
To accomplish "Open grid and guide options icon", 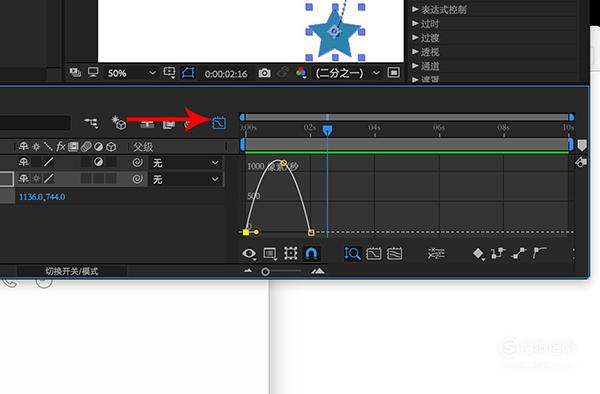I will click(169, 72).
